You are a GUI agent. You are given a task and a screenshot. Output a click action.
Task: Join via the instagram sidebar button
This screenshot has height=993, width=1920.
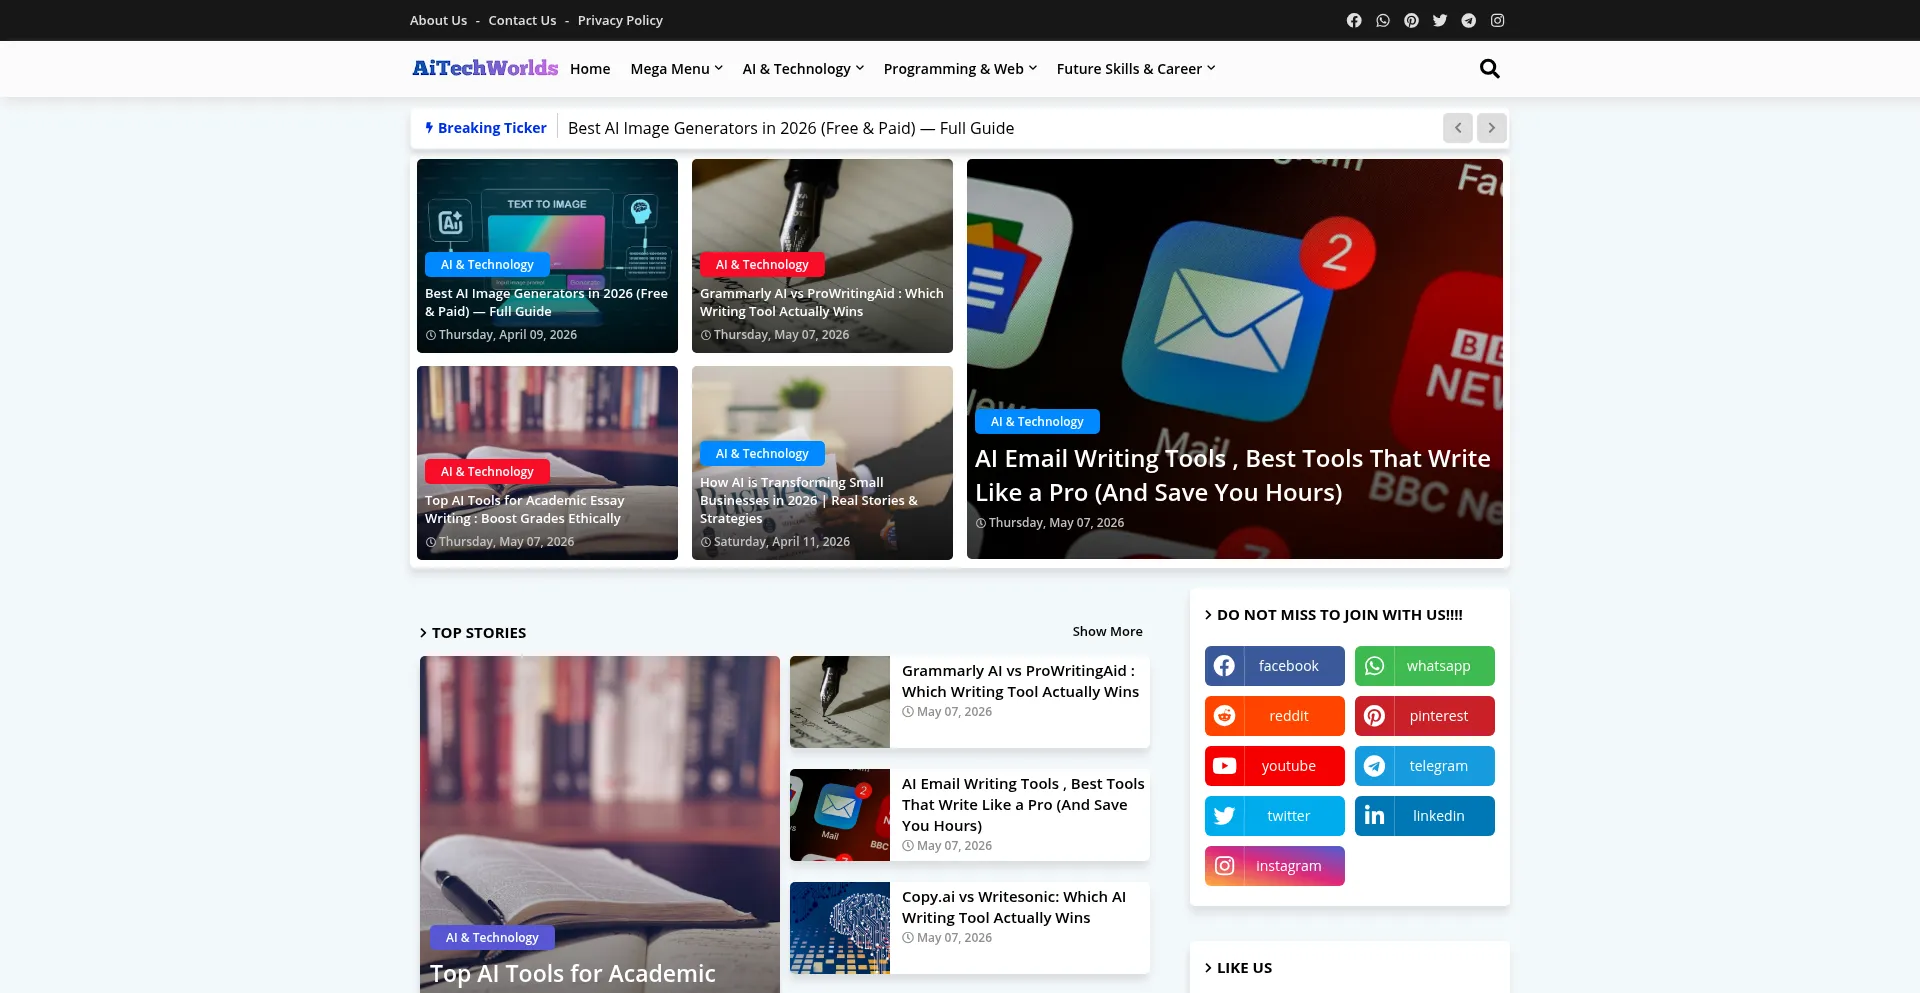tap(1275, 866)
